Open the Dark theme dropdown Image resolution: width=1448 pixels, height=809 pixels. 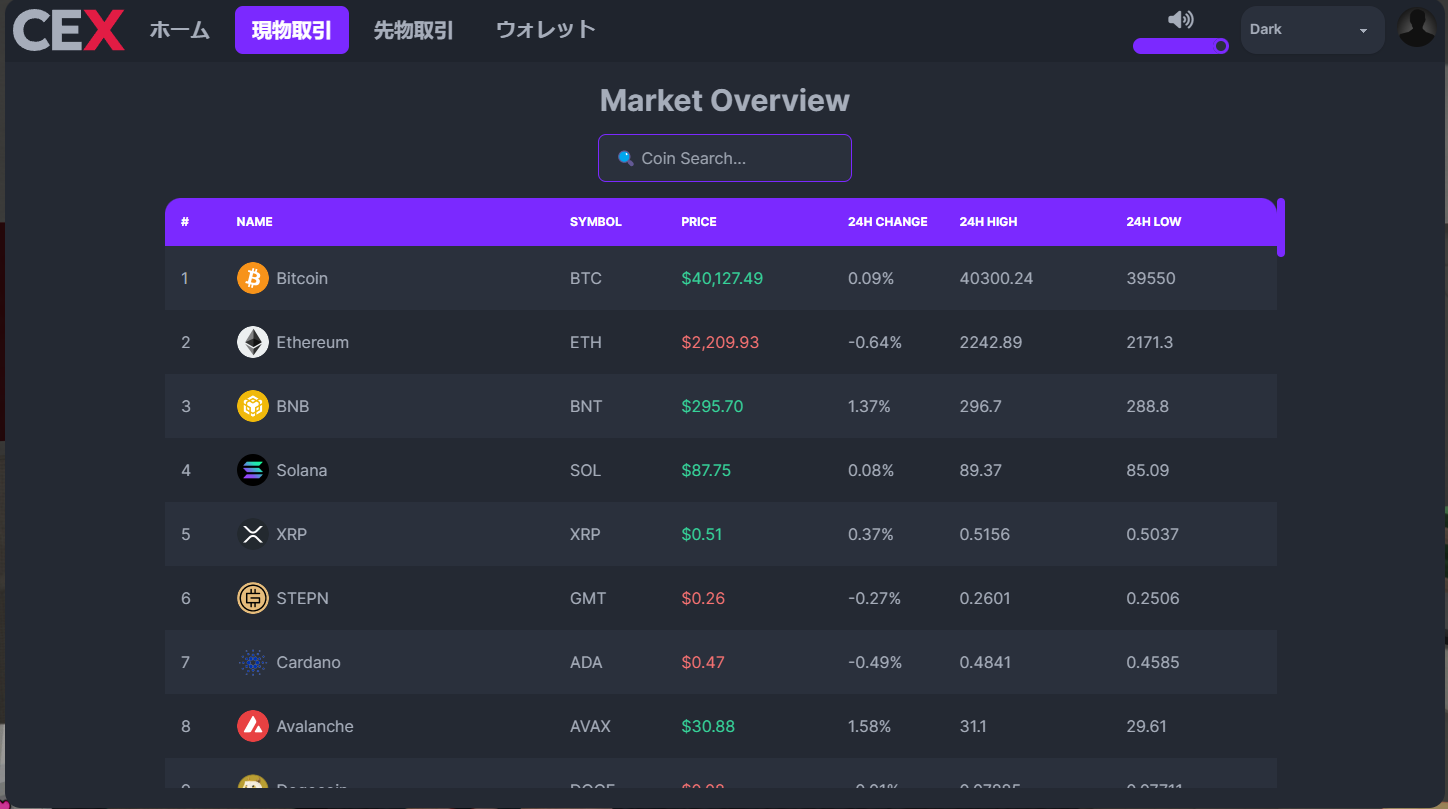pyautogui.click(x=1313, y=30)
